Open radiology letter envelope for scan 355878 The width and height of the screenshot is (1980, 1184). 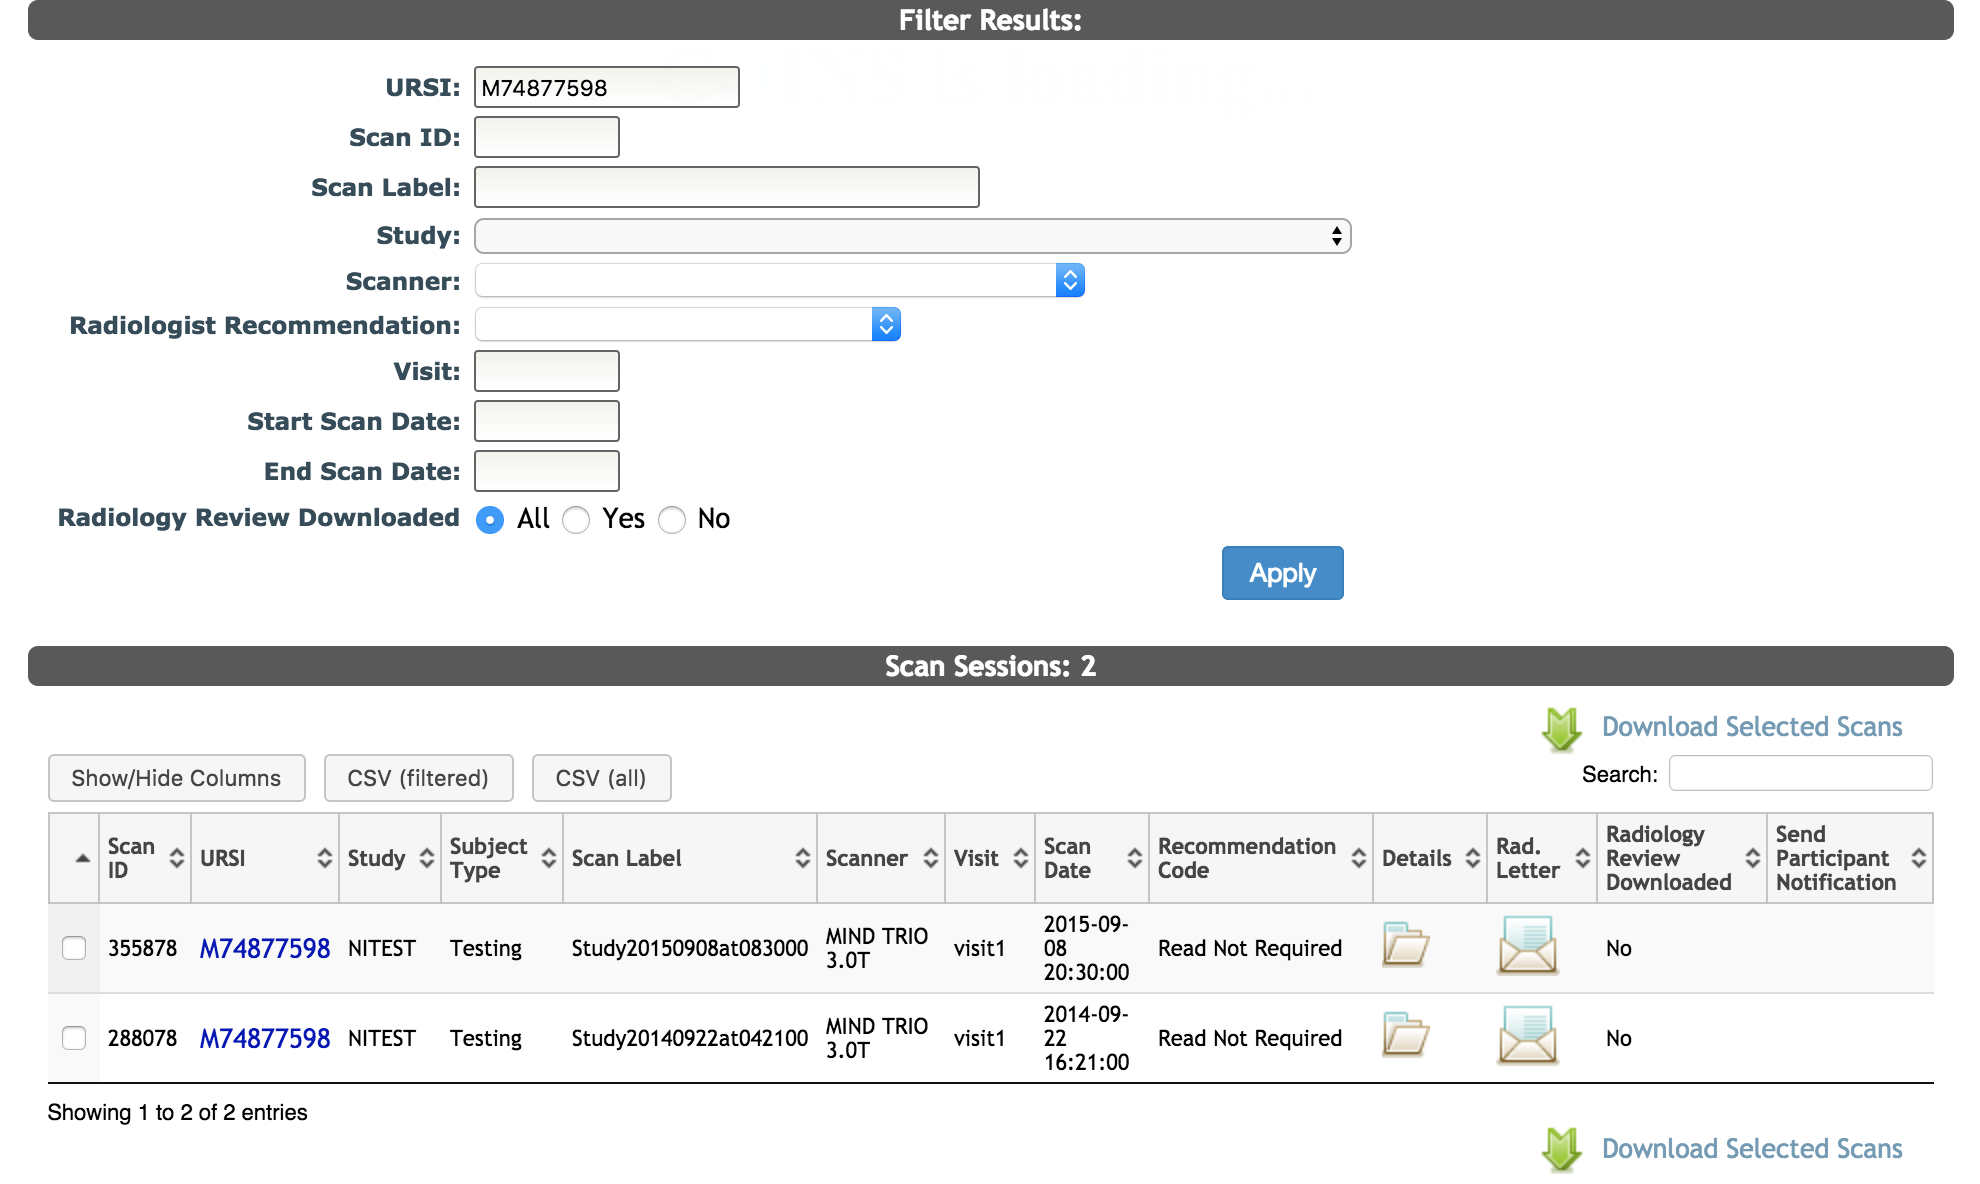point(1527,945)
